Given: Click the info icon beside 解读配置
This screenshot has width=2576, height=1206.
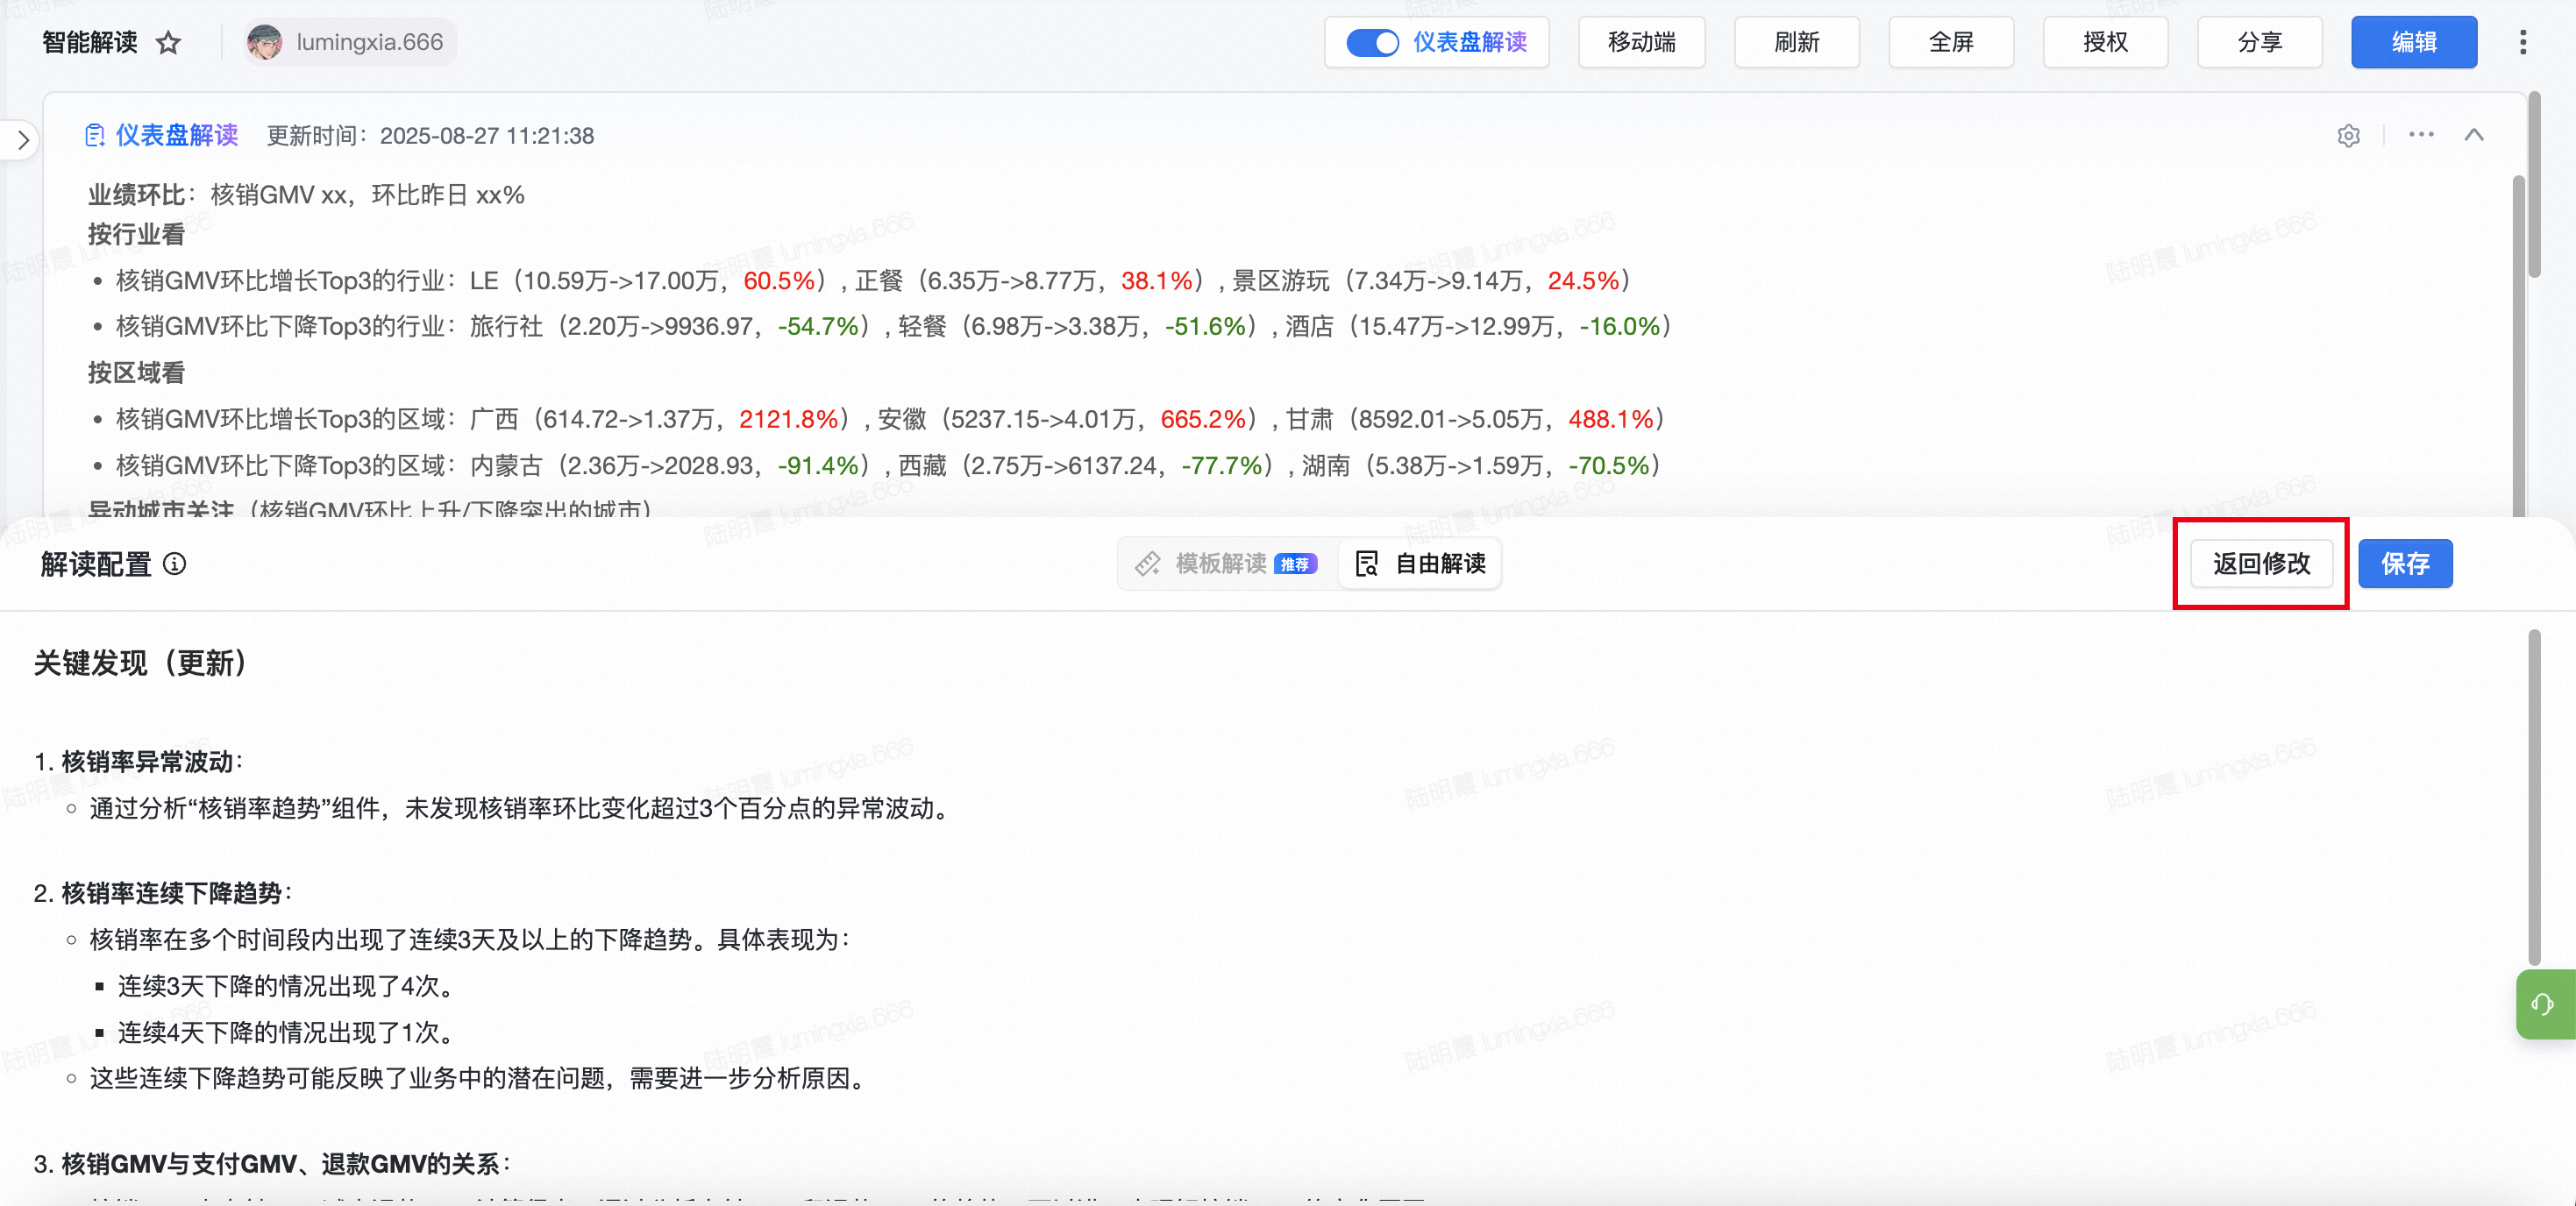Looking at the screenshot, I should click(175, 564).
